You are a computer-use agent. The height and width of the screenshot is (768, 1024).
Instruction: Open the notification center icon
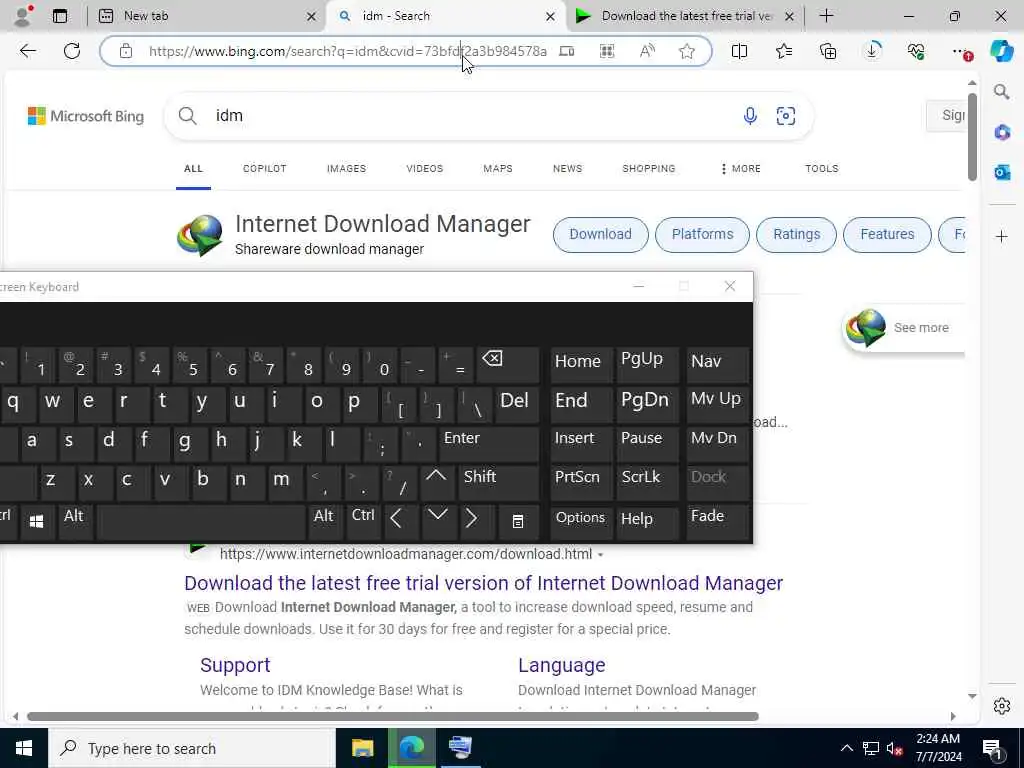coord(992,748)
